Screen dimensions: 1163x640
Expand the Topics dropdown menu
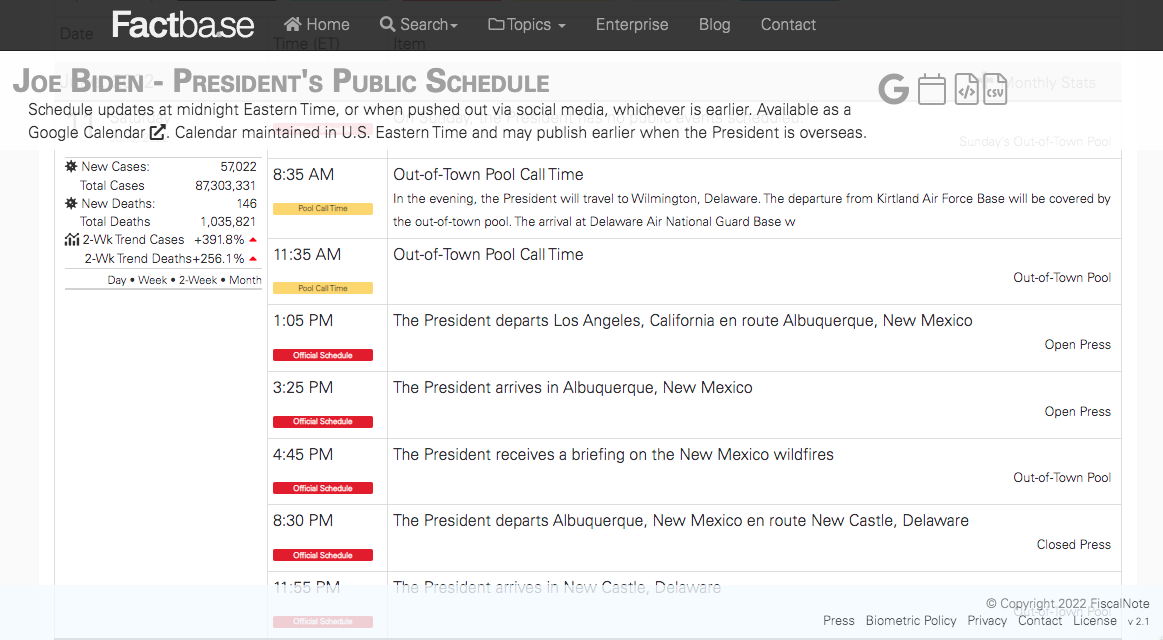pos(527,24)
